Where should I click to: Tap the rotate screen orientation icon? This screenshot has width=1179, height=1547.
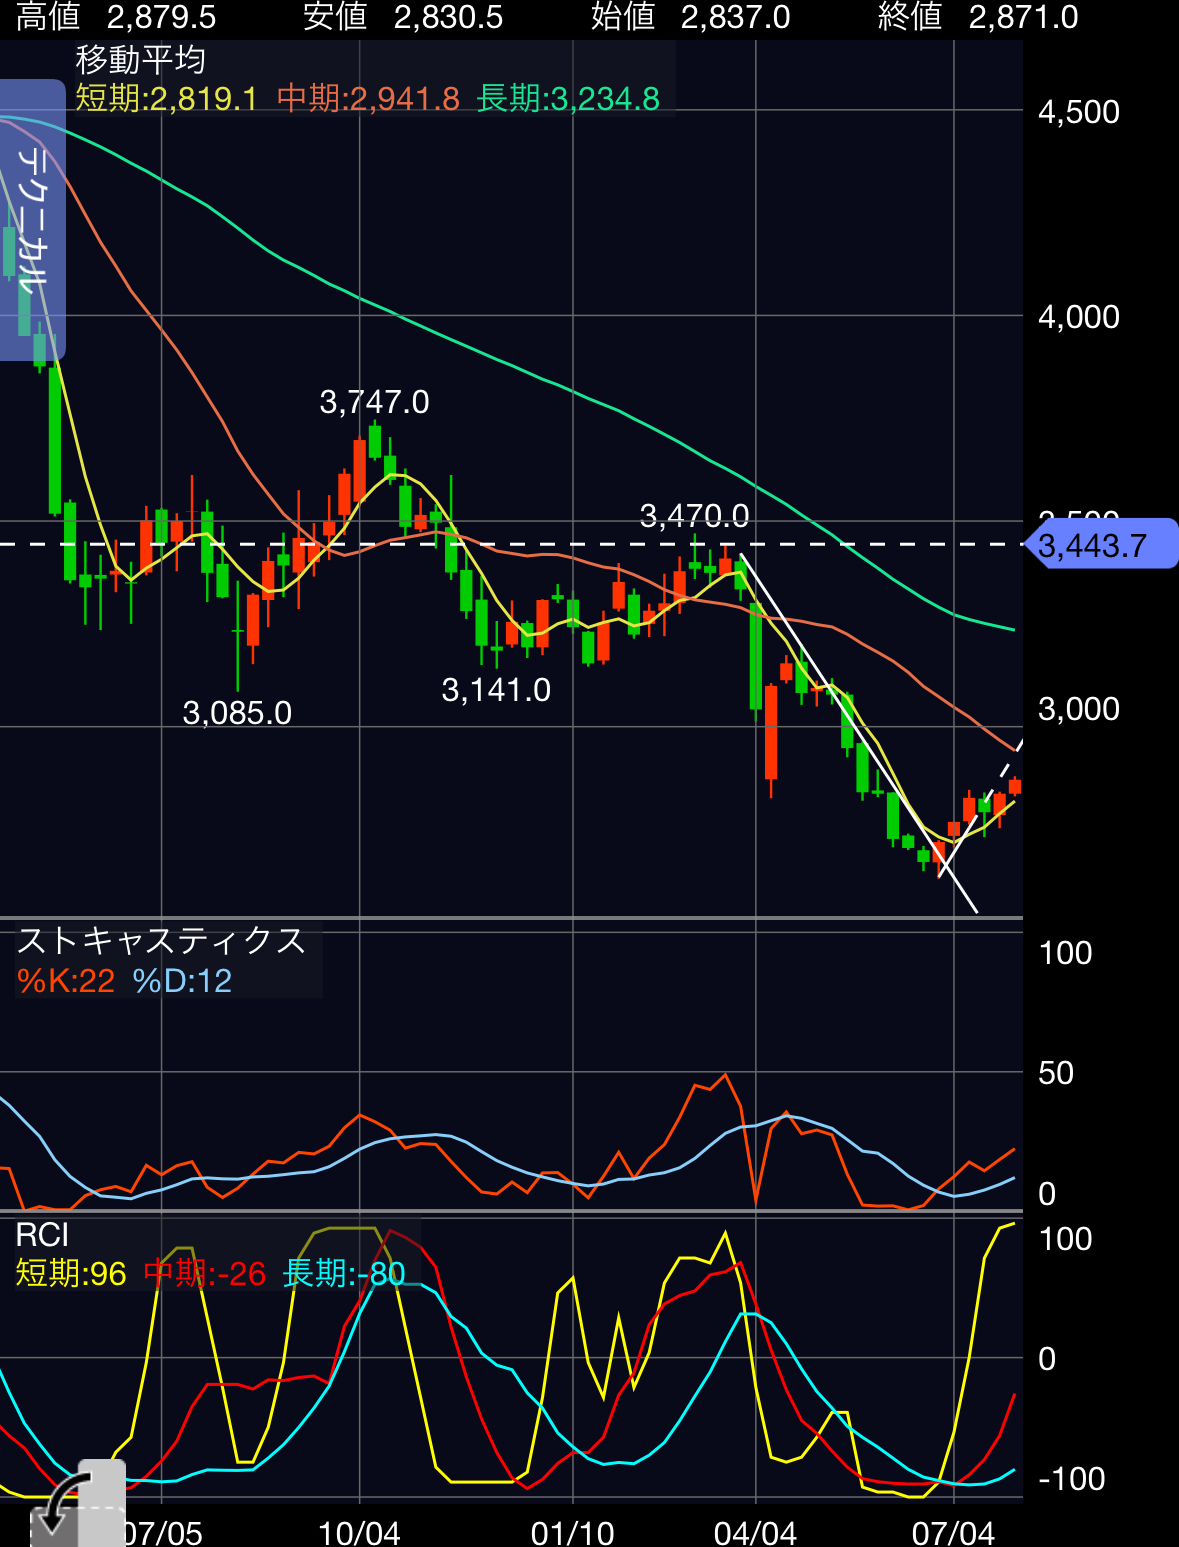[x=77, y=1502]
